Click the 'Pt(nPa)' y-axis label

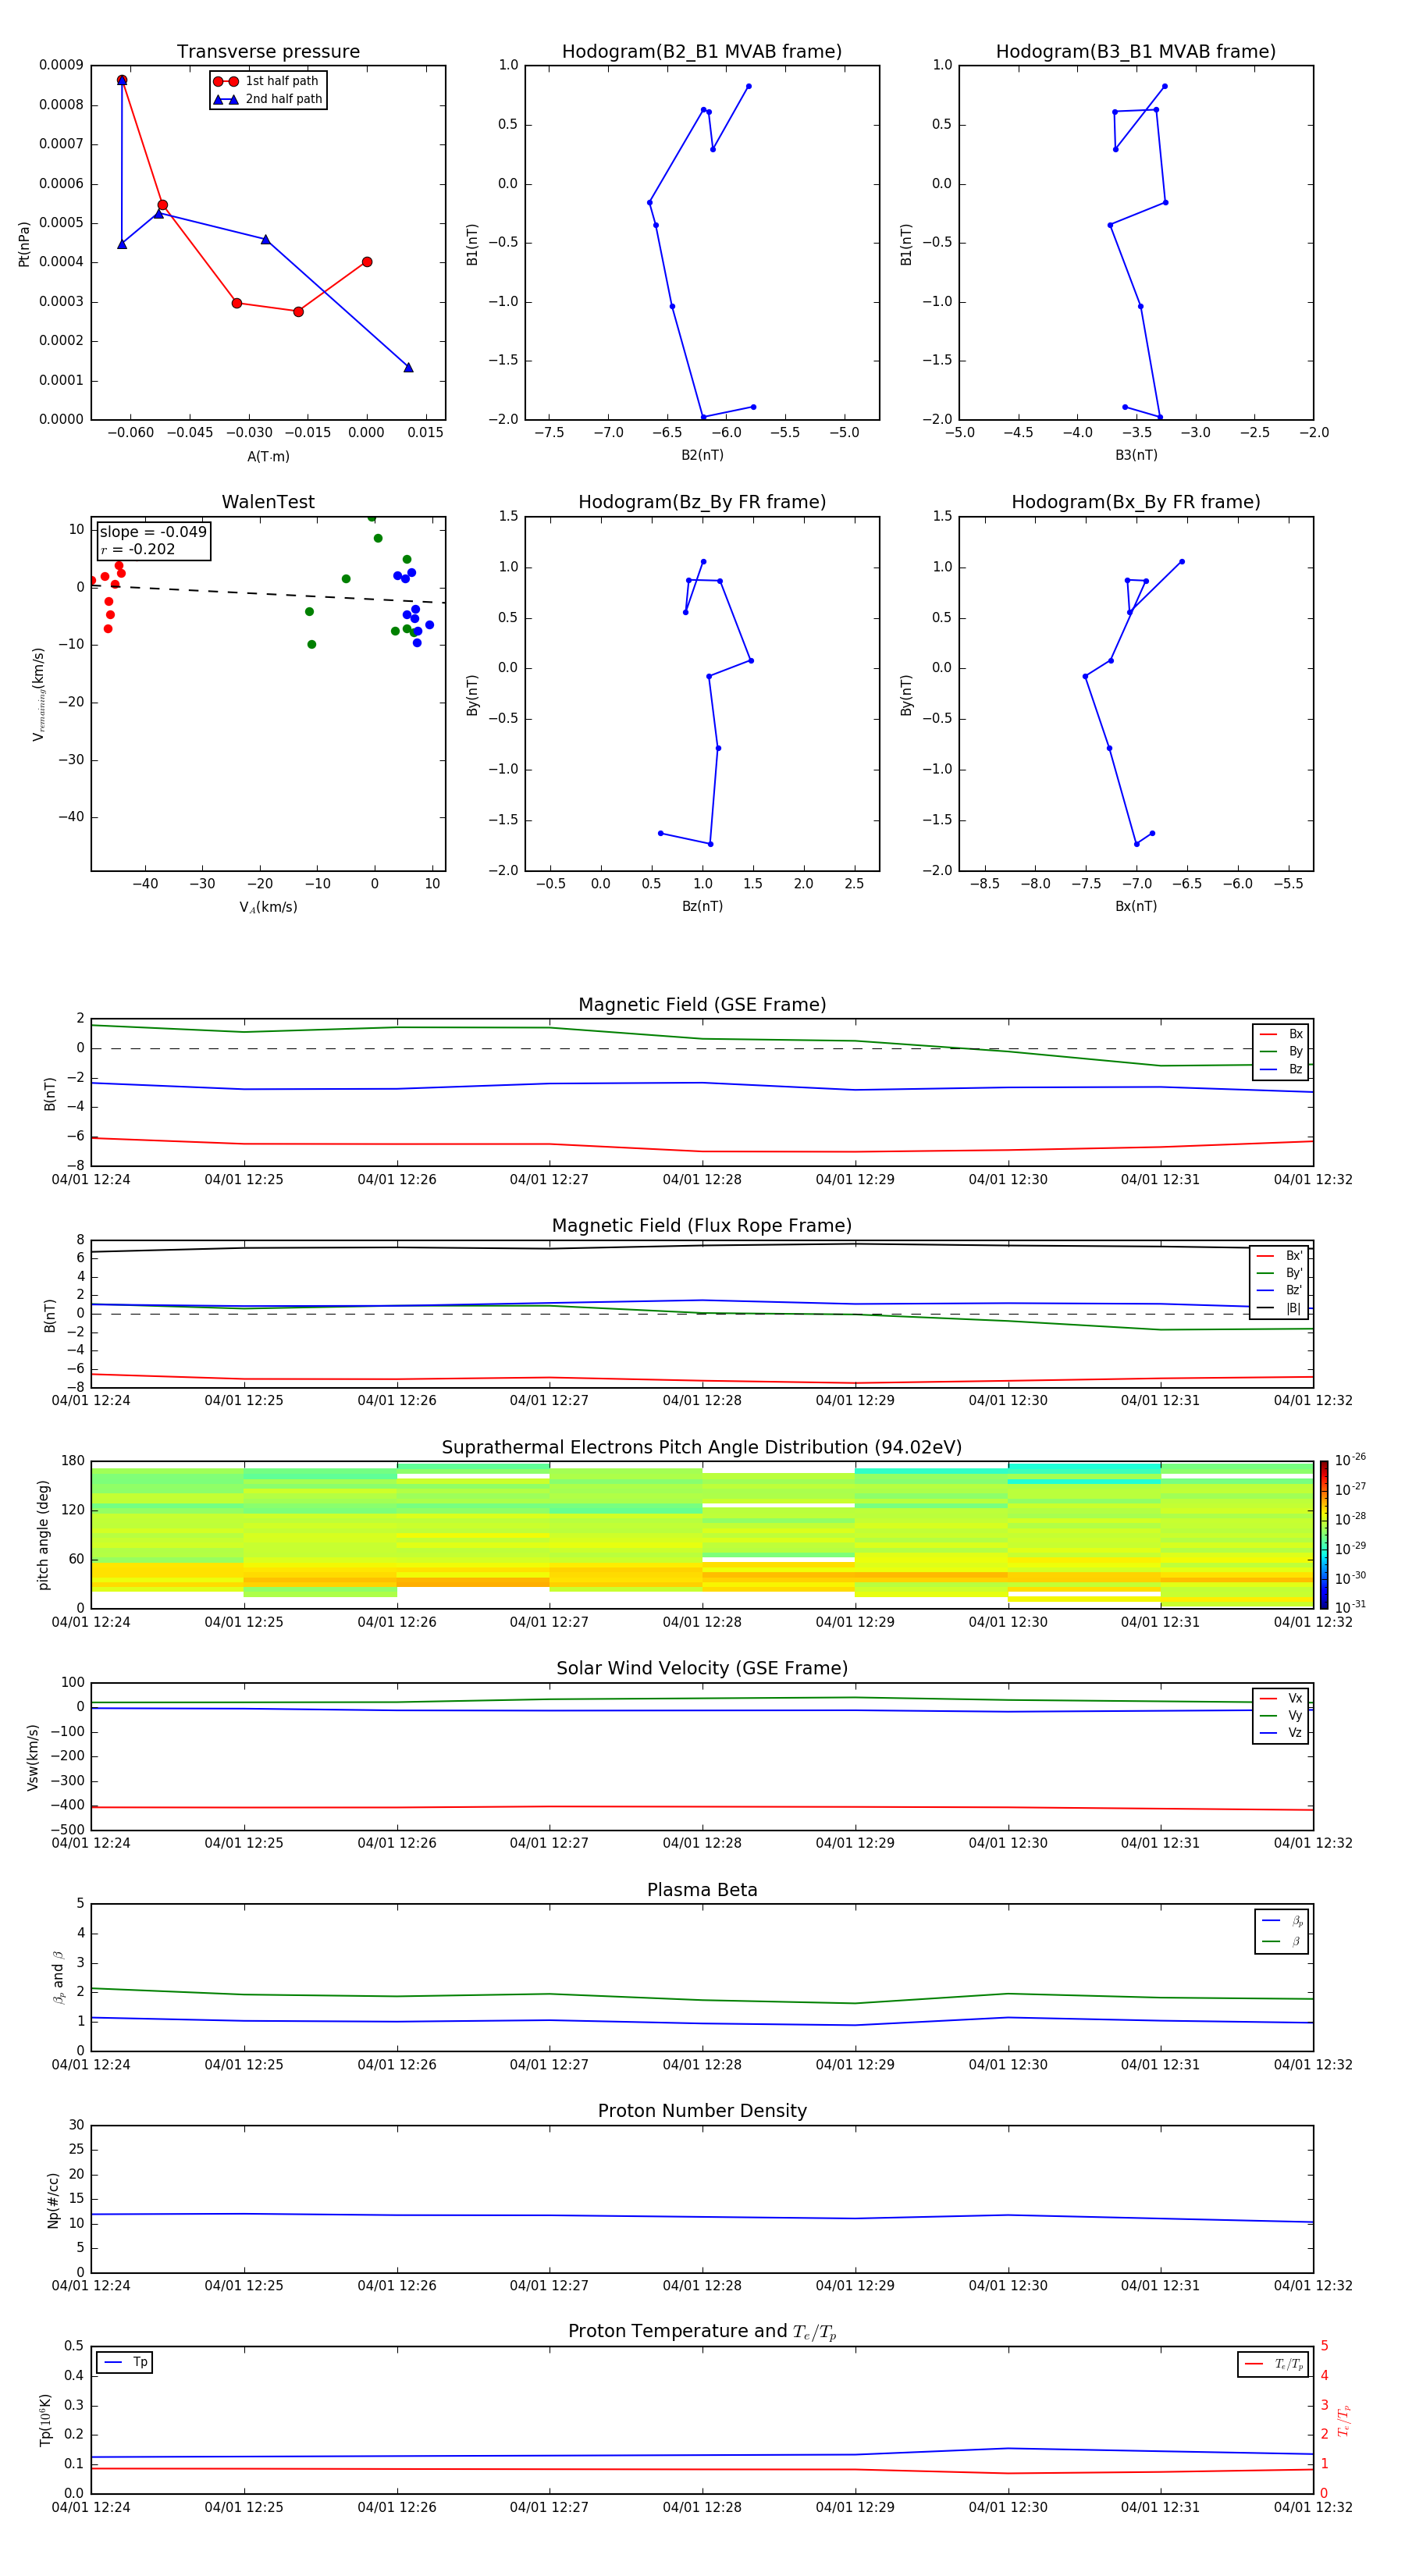tap(24, 243)
